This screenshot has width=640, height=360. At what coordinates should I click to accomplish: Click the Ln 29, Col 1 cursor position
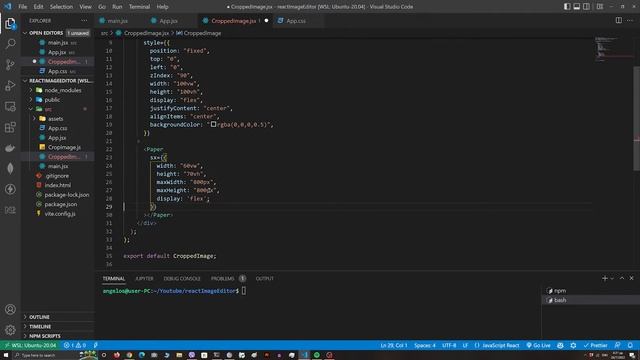click(393, 345)
